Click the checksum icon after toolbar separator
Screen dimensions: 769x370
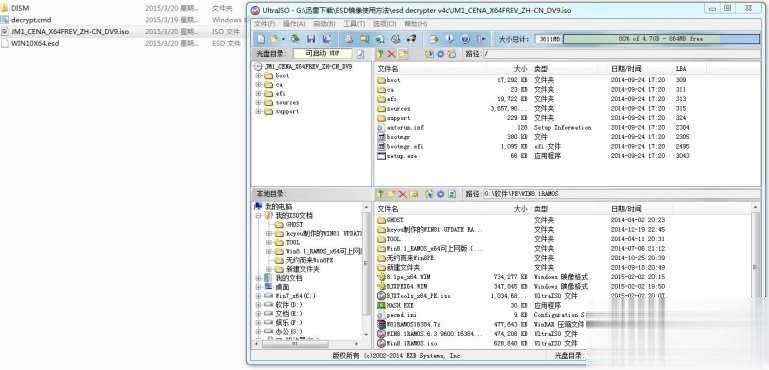coord(434,39)
